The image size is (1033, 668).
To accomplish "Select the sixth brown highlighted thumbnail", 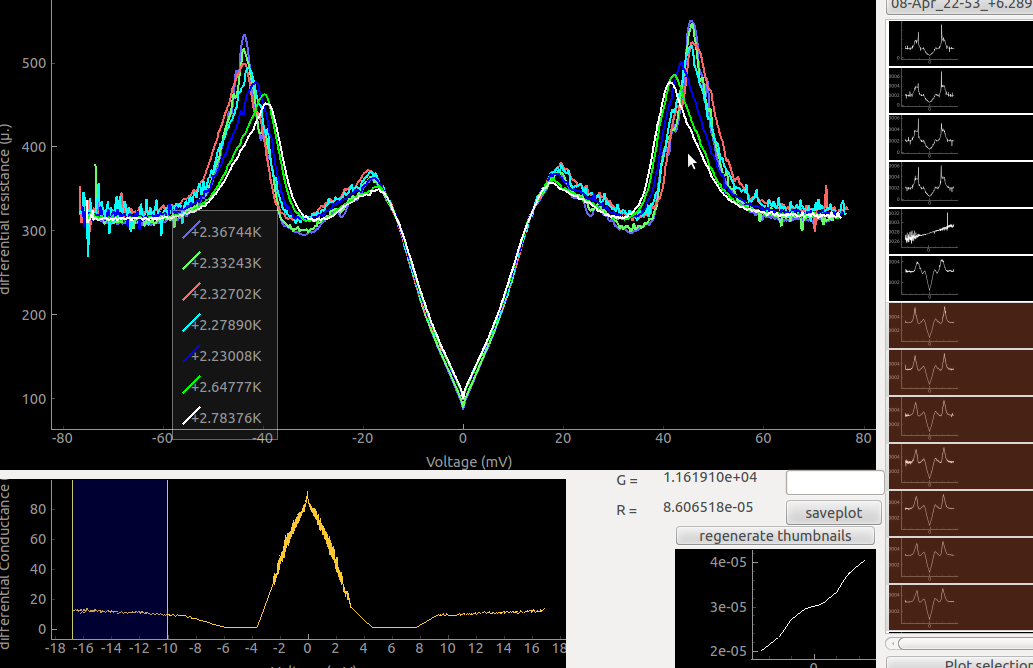I will click(x=961, y=560).
